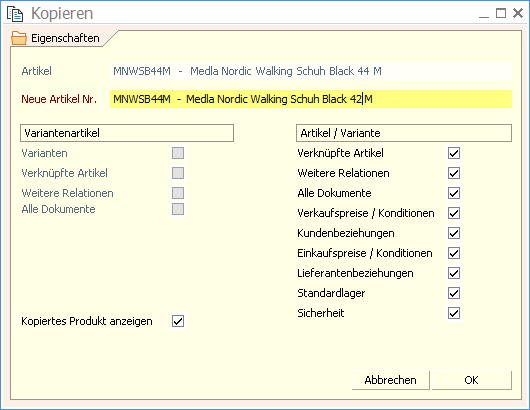Toggle Weitere Relationen checkbox on the right
This screenshot has height=410, width=530.
point(454,173)
